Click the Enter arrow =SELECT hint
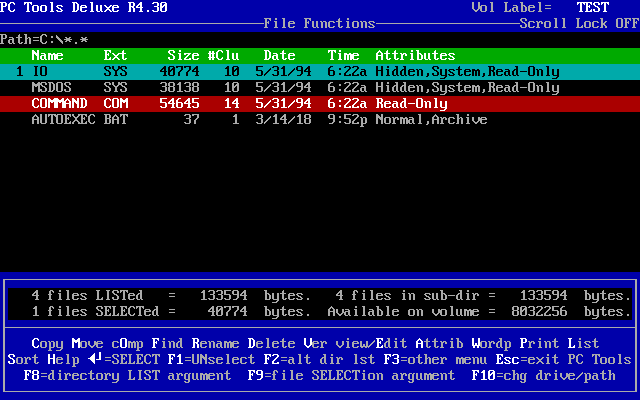This screenshot has height=400, width=640. pos(124,360)
